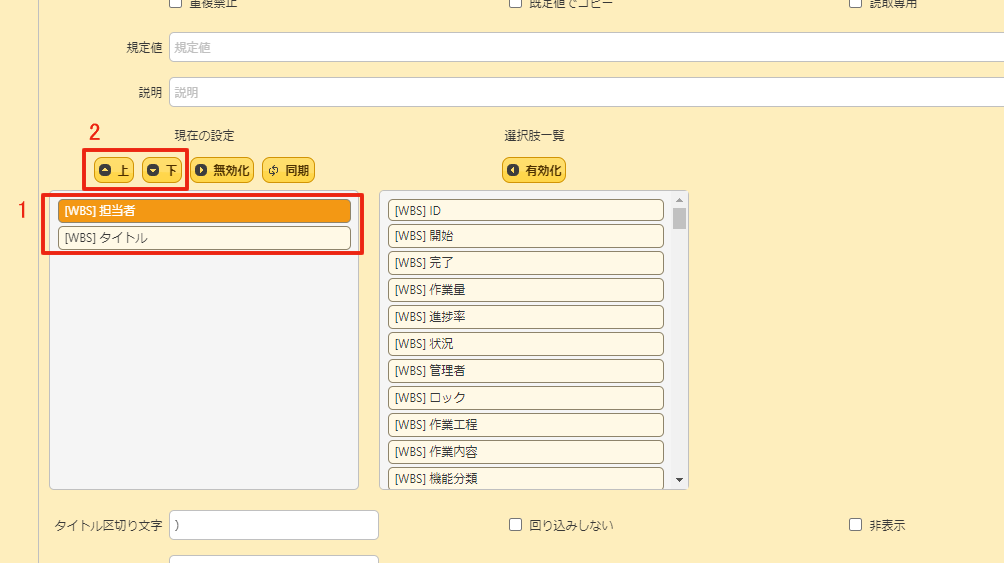
Task: Focus the タイトル区切り文字 input field
Action: [274, 525]
